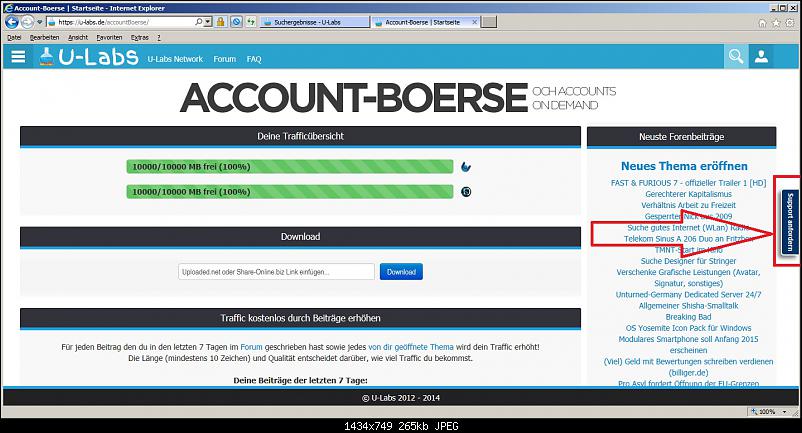Open the IE Home icon
Viewport: 802px width, 433px height.
click(762, 23)
